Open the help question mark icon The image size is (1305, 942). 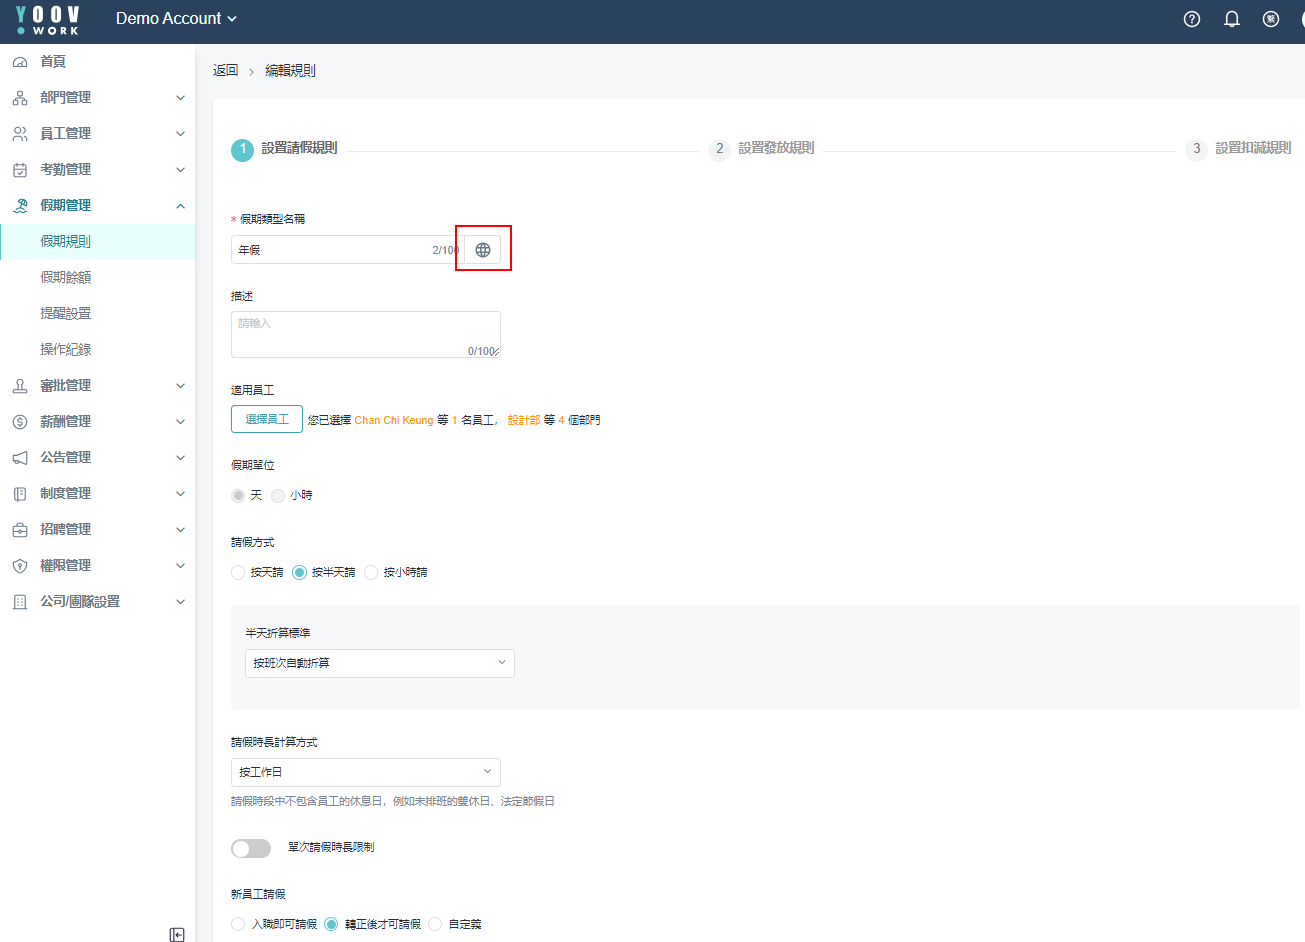[x=1191, y=19]
